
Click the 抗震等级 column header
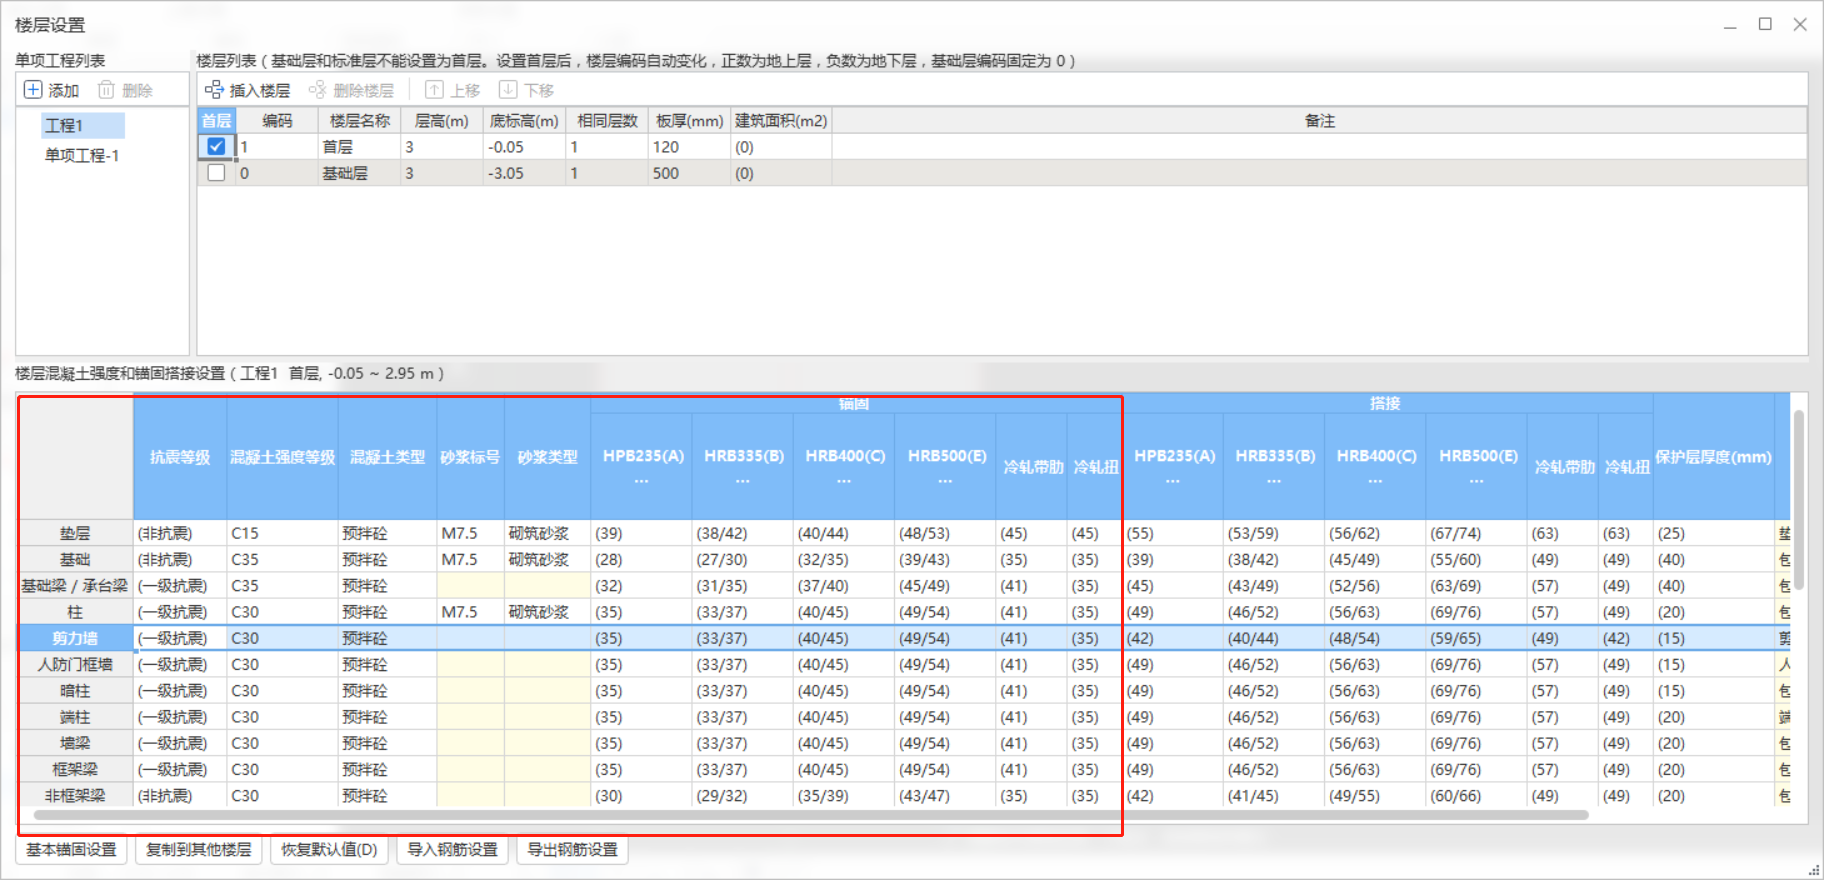pos(180,457)
